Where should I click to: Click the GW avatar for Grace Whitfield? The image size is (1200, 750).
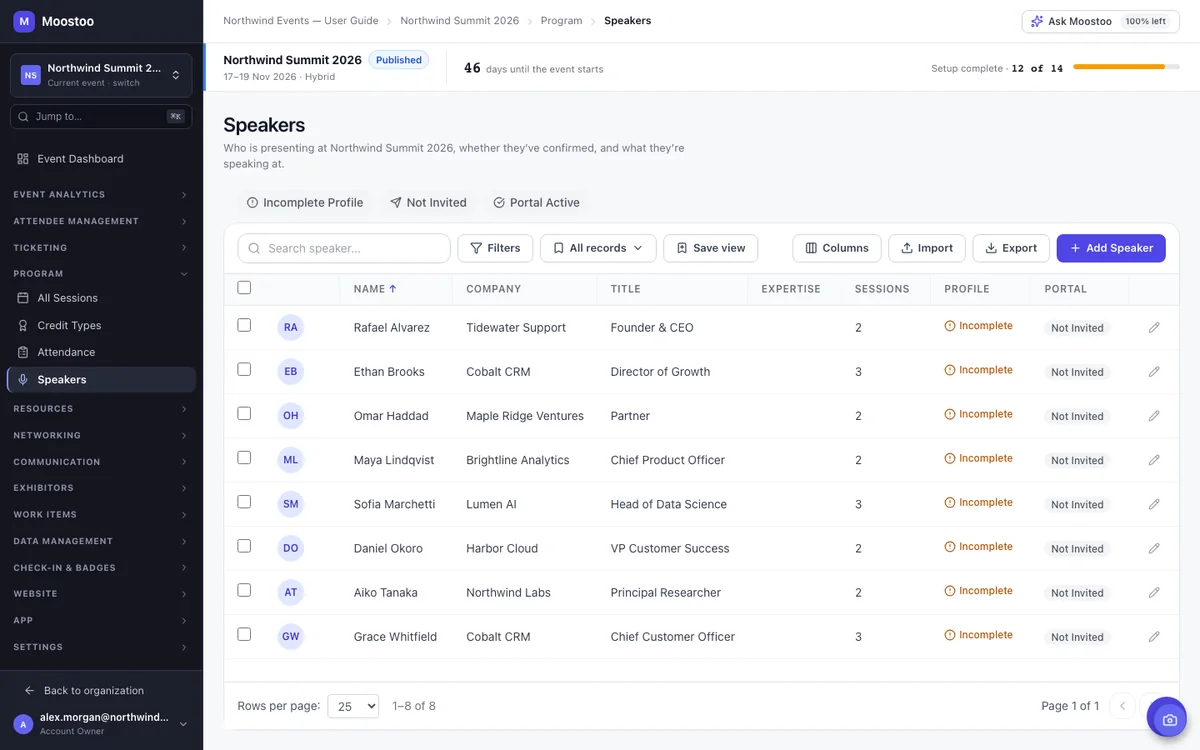pyautogui.click(x=291, y=636)
